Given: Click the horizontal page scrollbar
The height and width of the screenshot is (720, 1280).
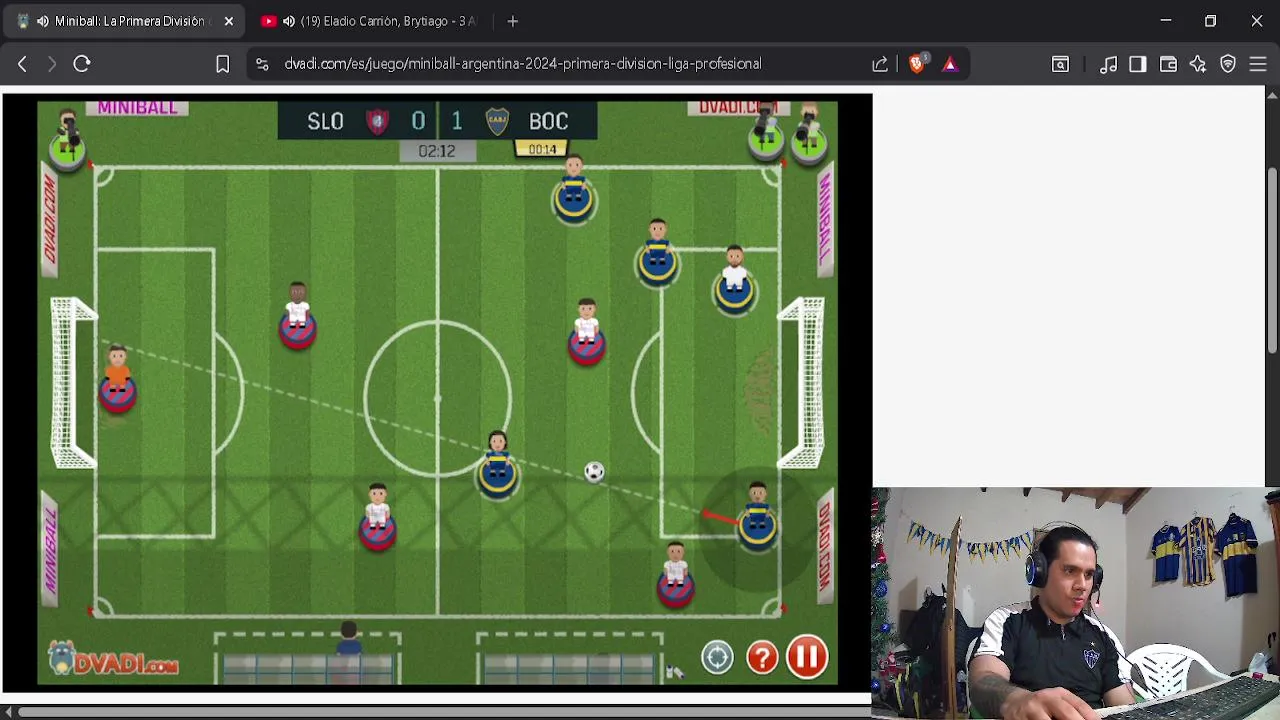Looking at the screenshot, I should pyautogui.click(x=445, y=712).
